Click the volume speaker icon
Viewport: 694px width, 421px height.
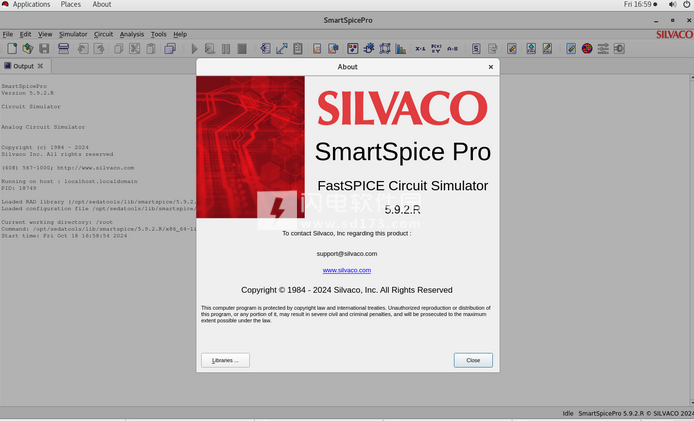pos(672,4)
